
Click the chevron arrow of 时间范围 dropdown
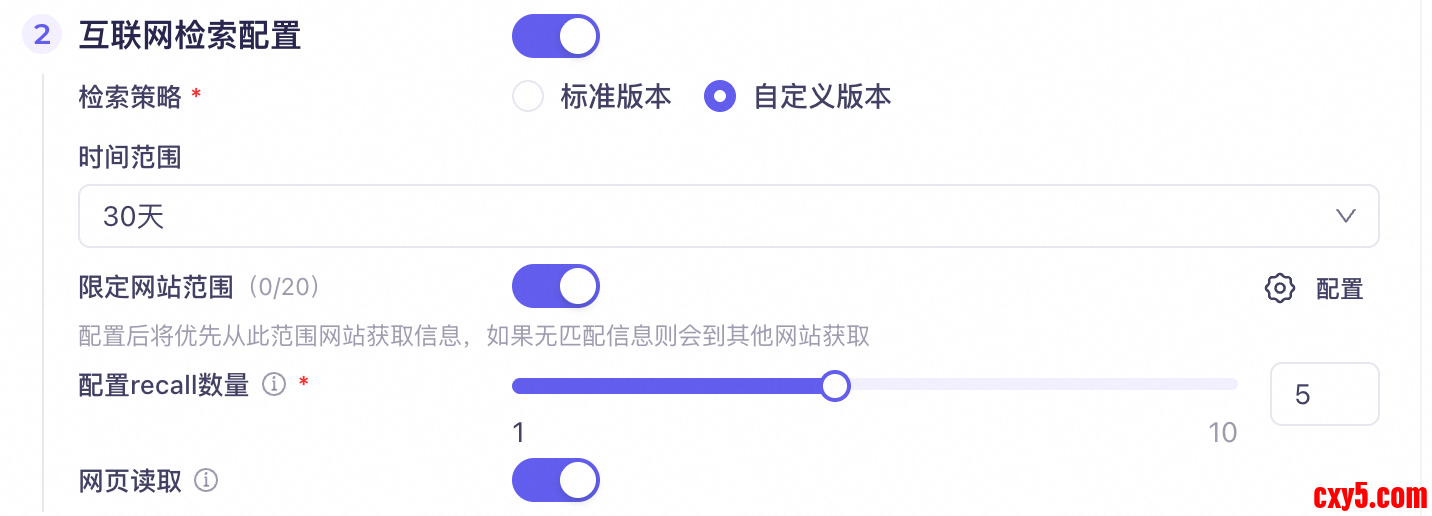coord(1345,216)
